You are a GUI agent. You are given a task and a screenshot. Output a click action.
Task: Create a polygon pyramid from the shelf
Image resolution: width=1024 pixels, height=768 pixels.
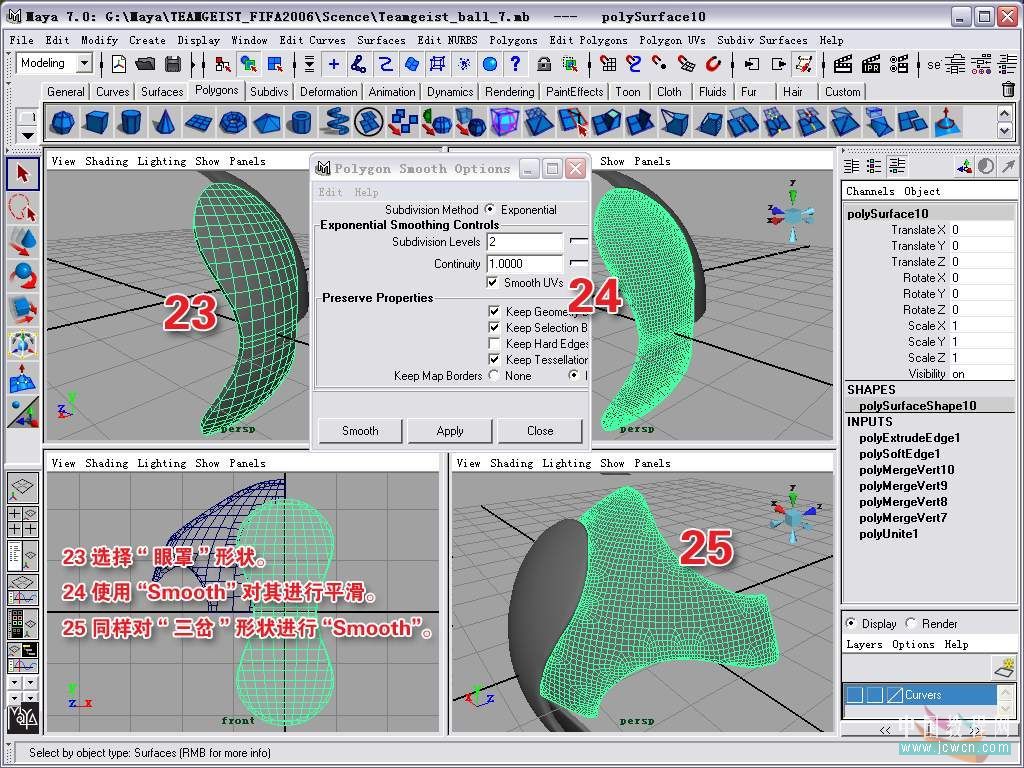click(266, 122)
